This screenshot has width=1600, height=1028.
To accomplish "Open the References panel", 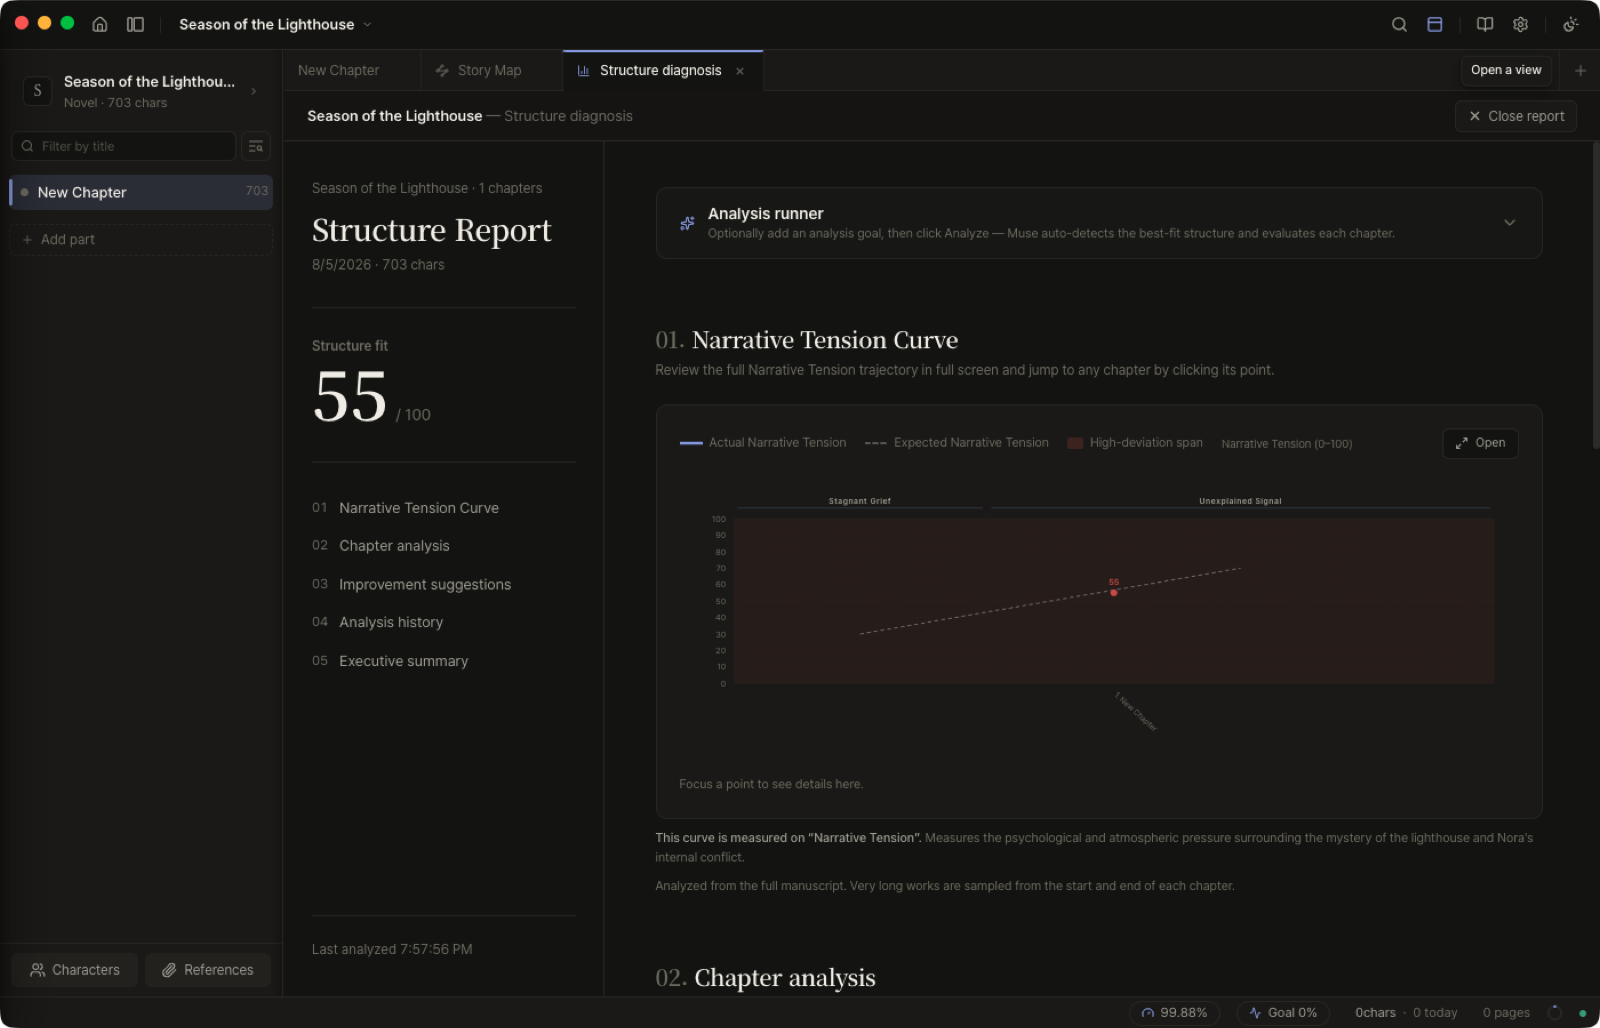I will (x=208, y=970).
